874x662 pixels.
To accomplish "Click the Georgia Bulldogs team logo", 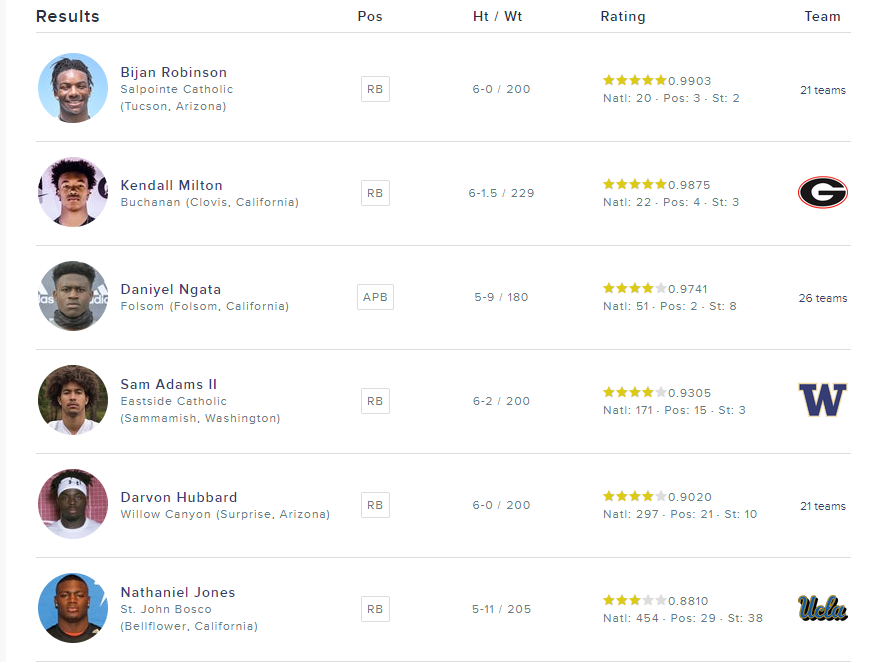I will [x=822, y=192].
